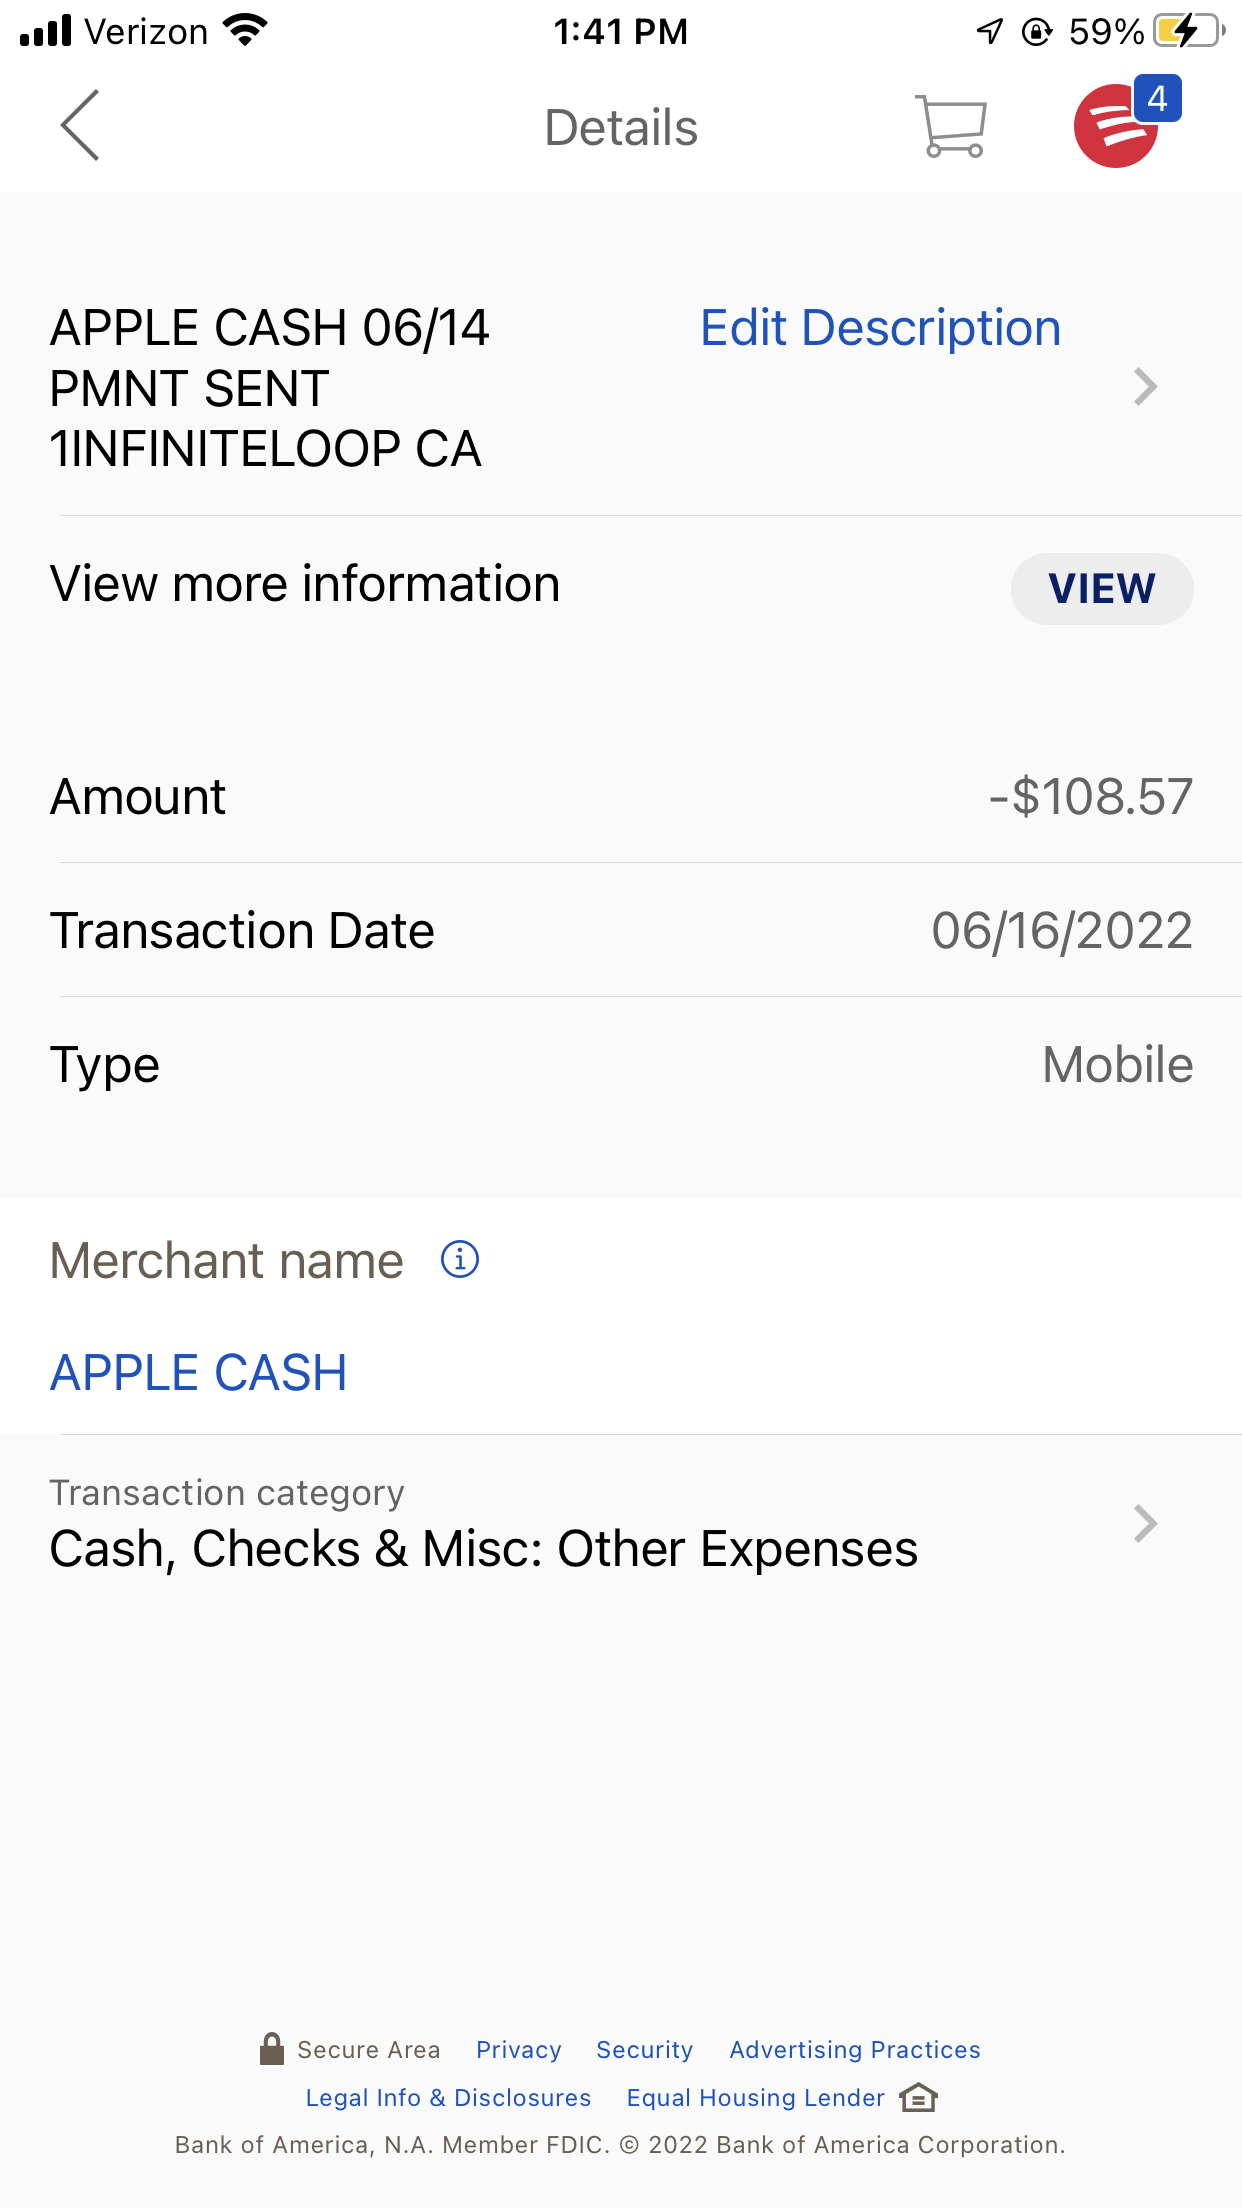
Task: Tap the Secure Area lock icon
Action: [271, 2049]
